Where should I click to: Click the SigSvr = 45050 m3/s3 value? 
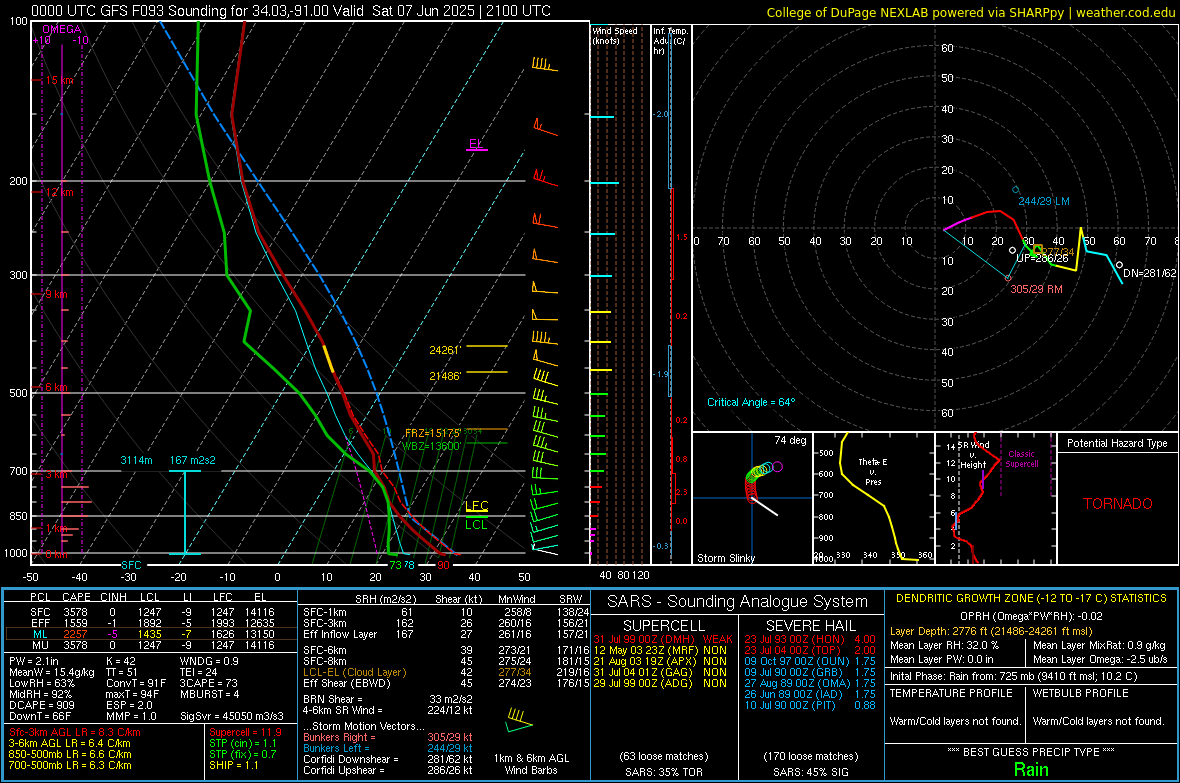[232, 716]
